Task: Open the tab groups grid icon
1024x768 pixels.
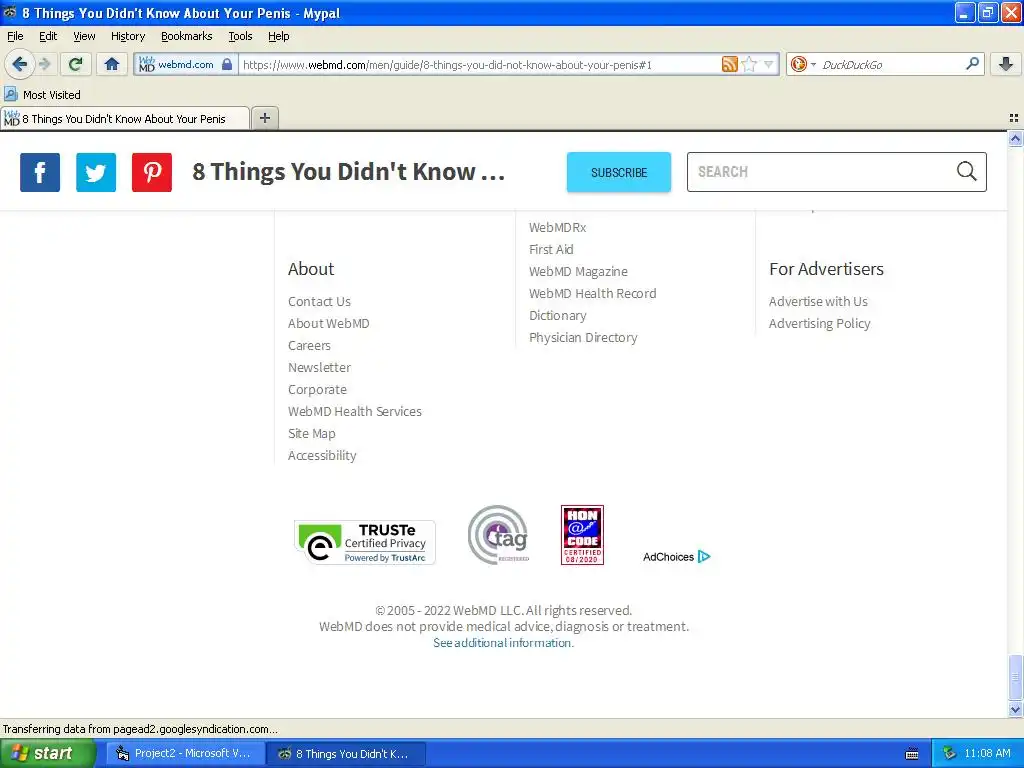Action: pos(1014,118)
